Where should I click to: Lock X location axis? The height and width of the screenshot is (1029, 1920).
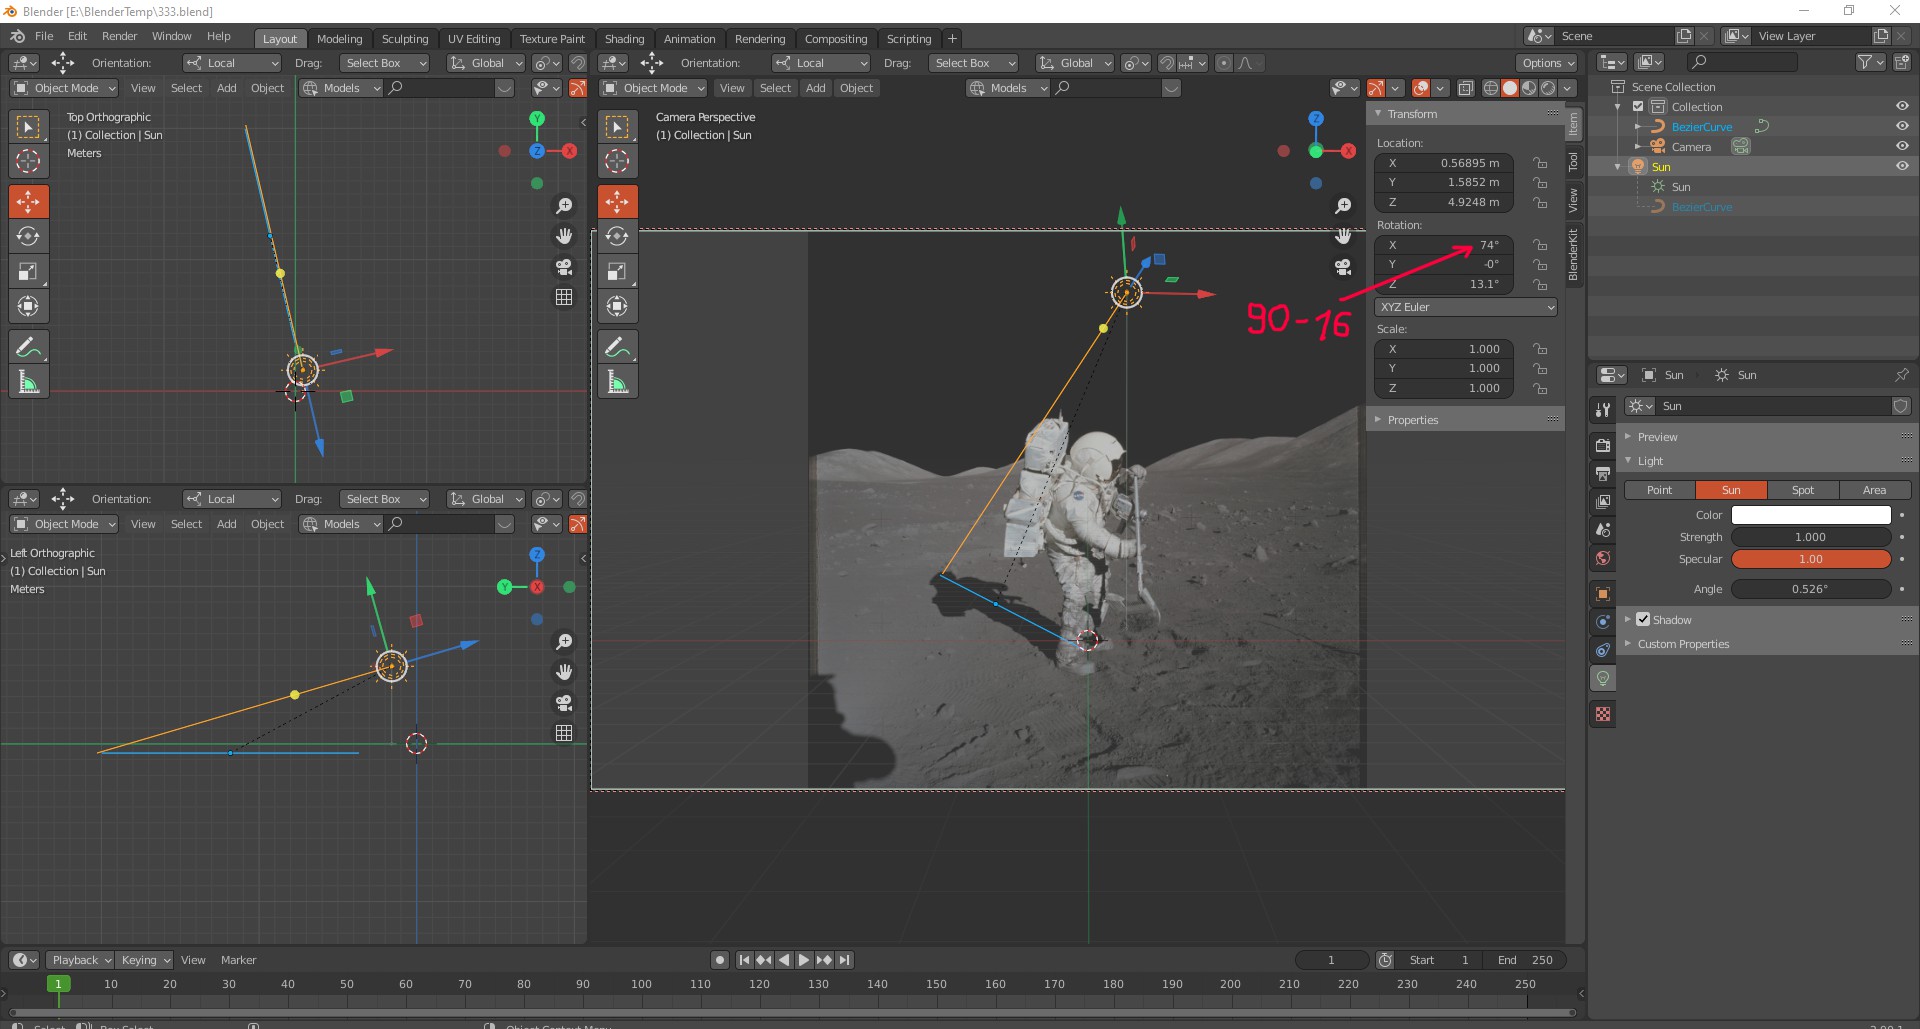(x=1540, y=163)
